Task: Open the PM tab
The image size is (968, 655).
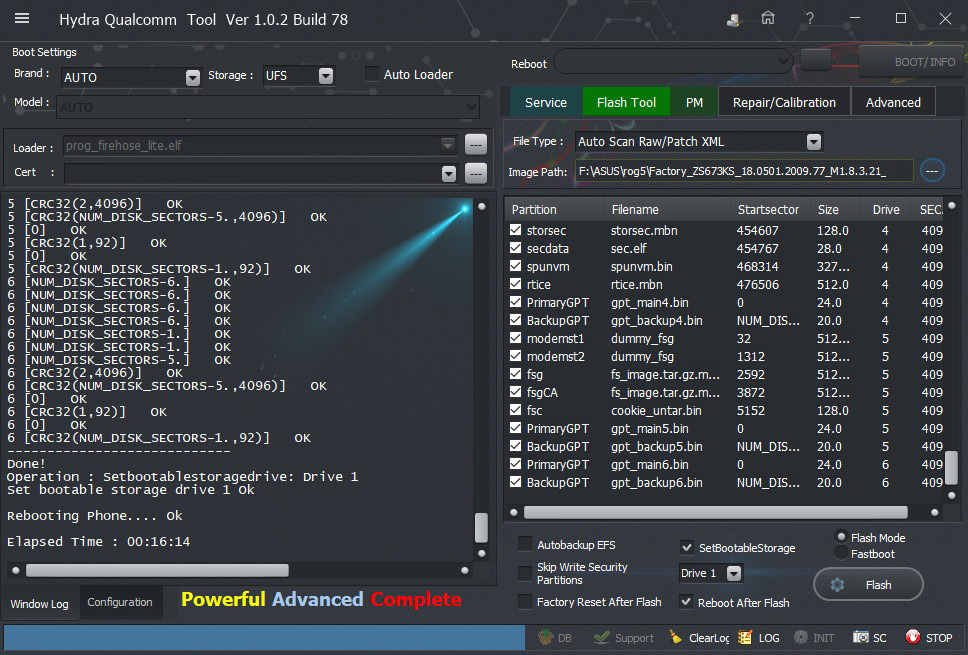Action: point(694,102)
